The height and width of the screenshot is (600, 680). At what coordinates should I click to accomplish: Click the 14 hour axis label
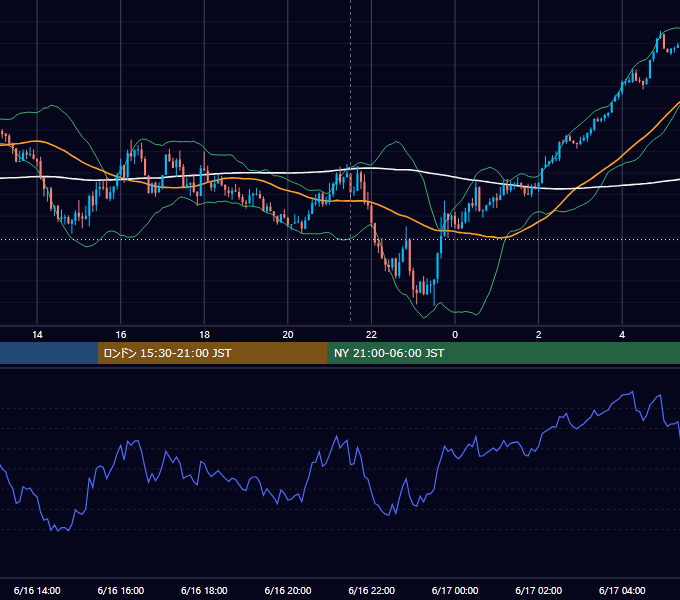click(37, 335)
